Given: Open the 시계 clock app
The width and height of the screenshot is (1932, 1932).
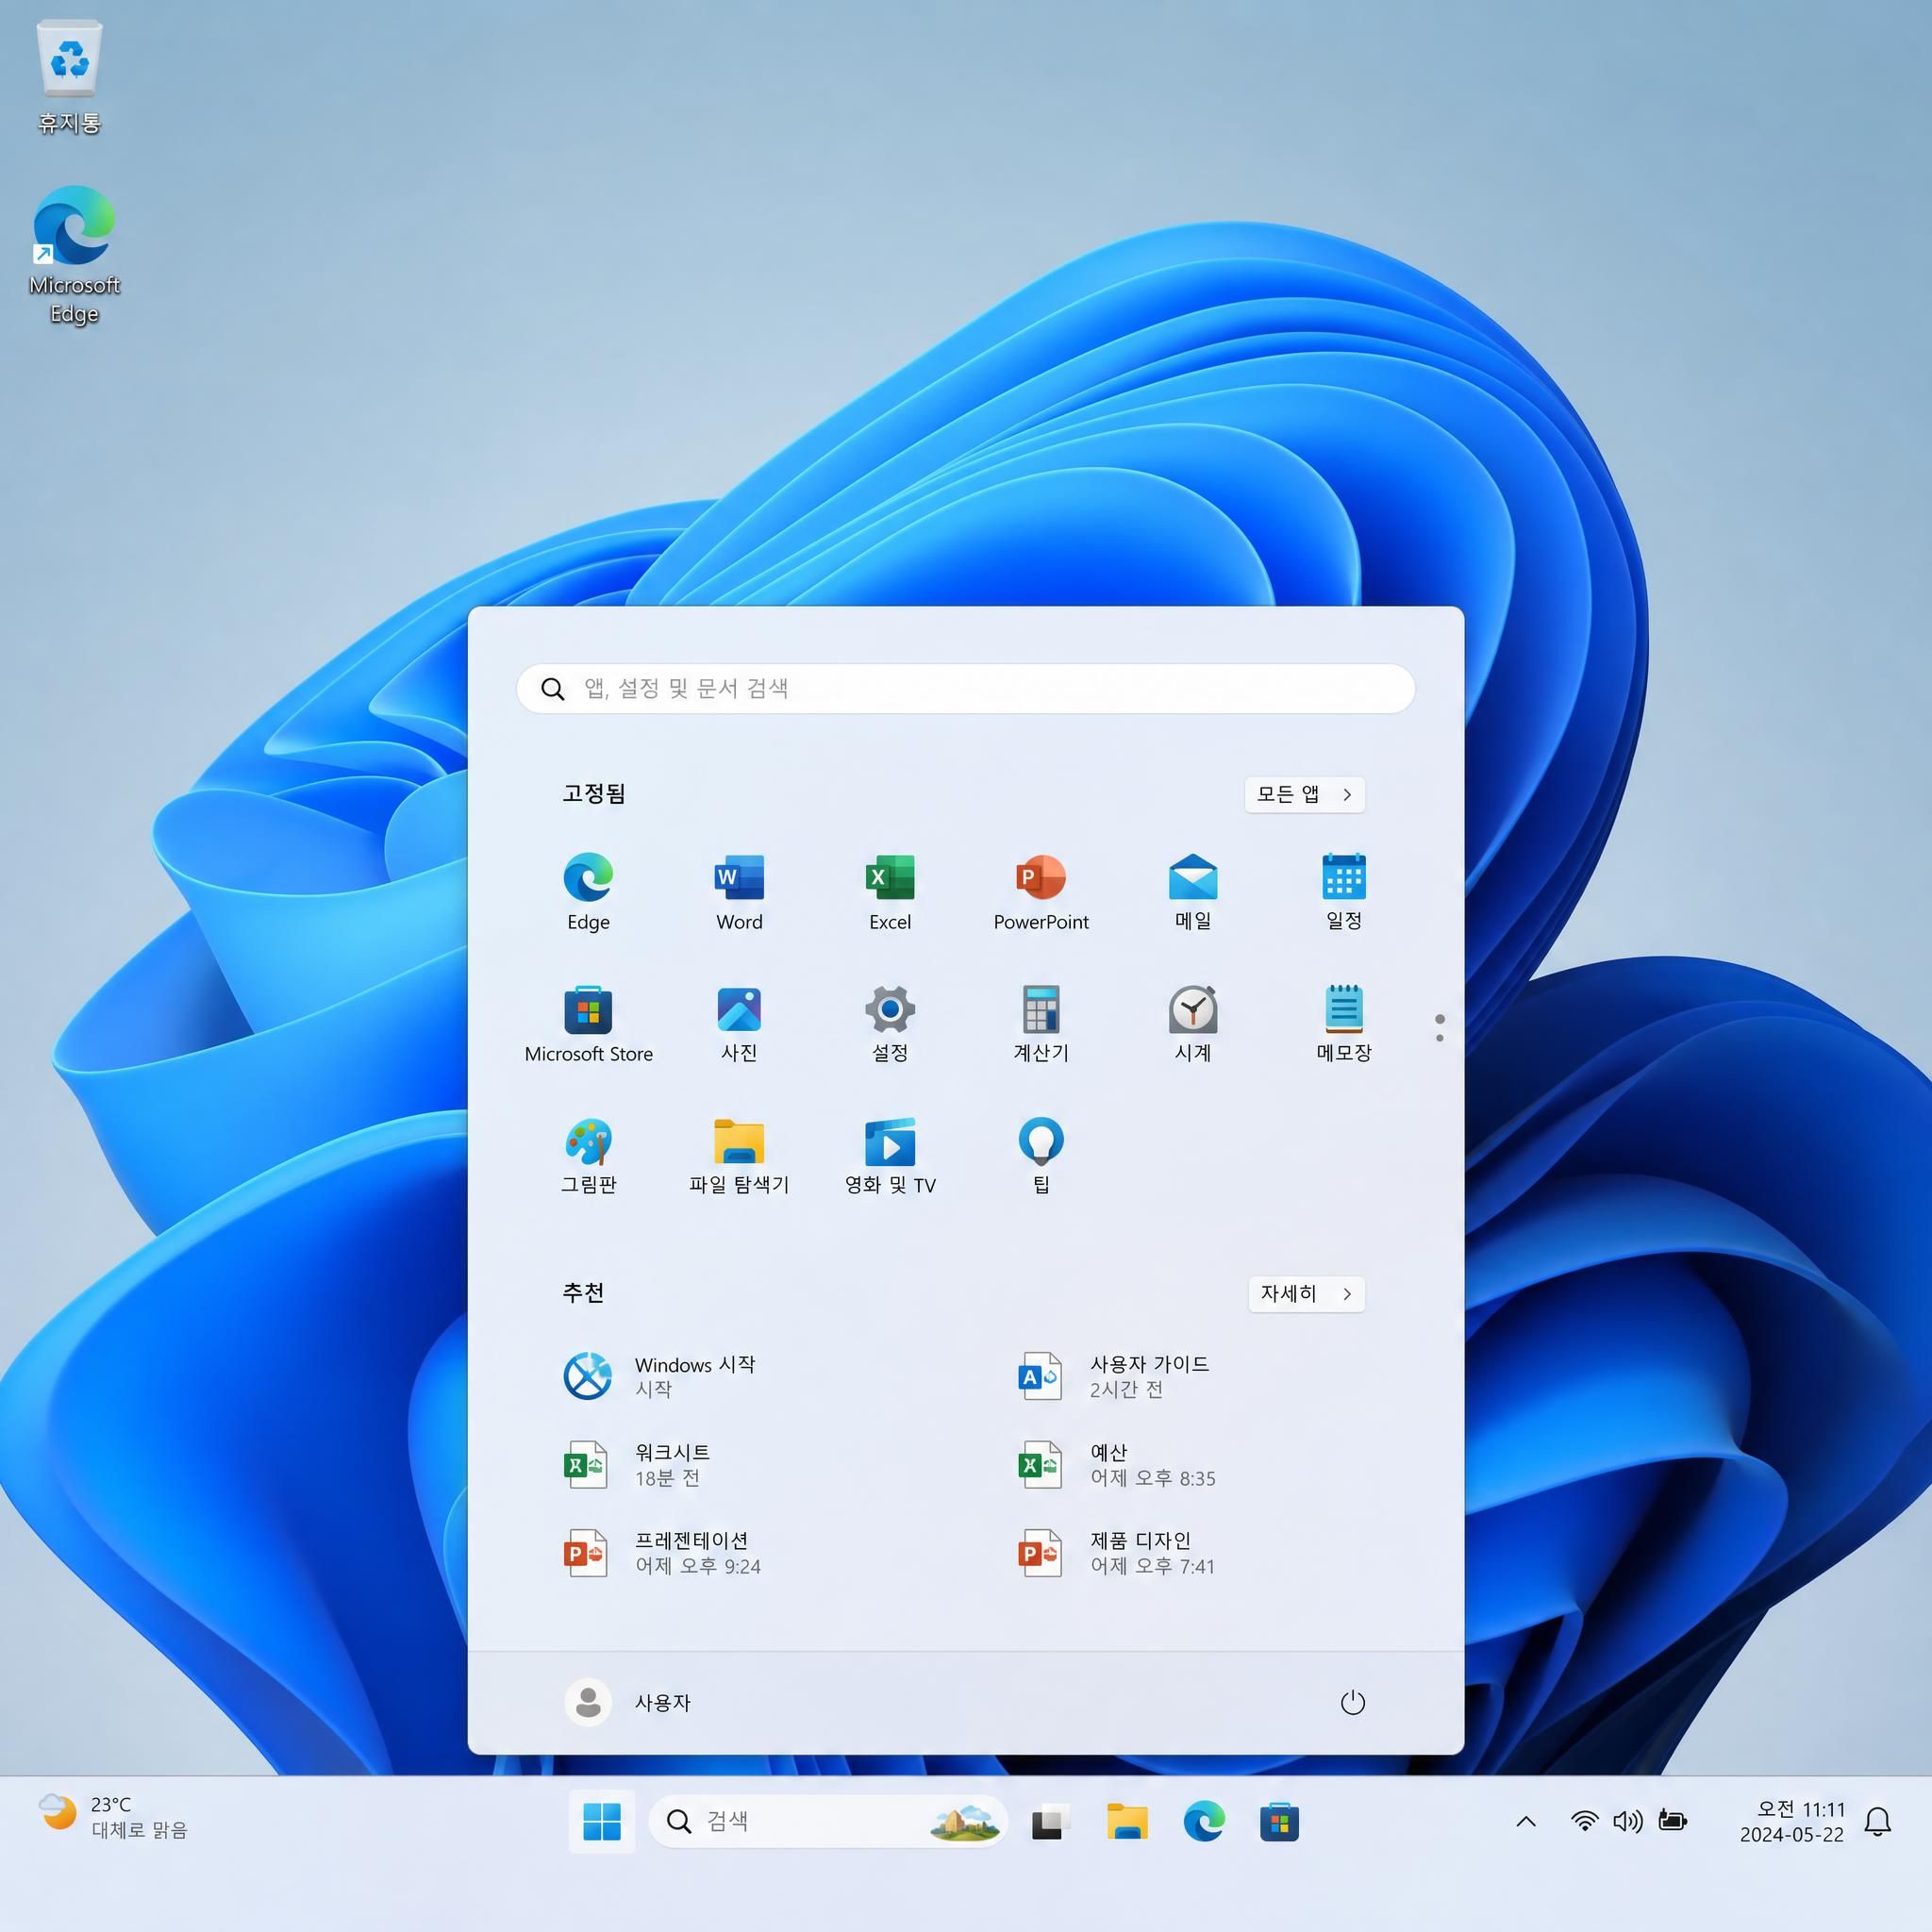Looking at the screenshot, I should tap(1193, 1024).
